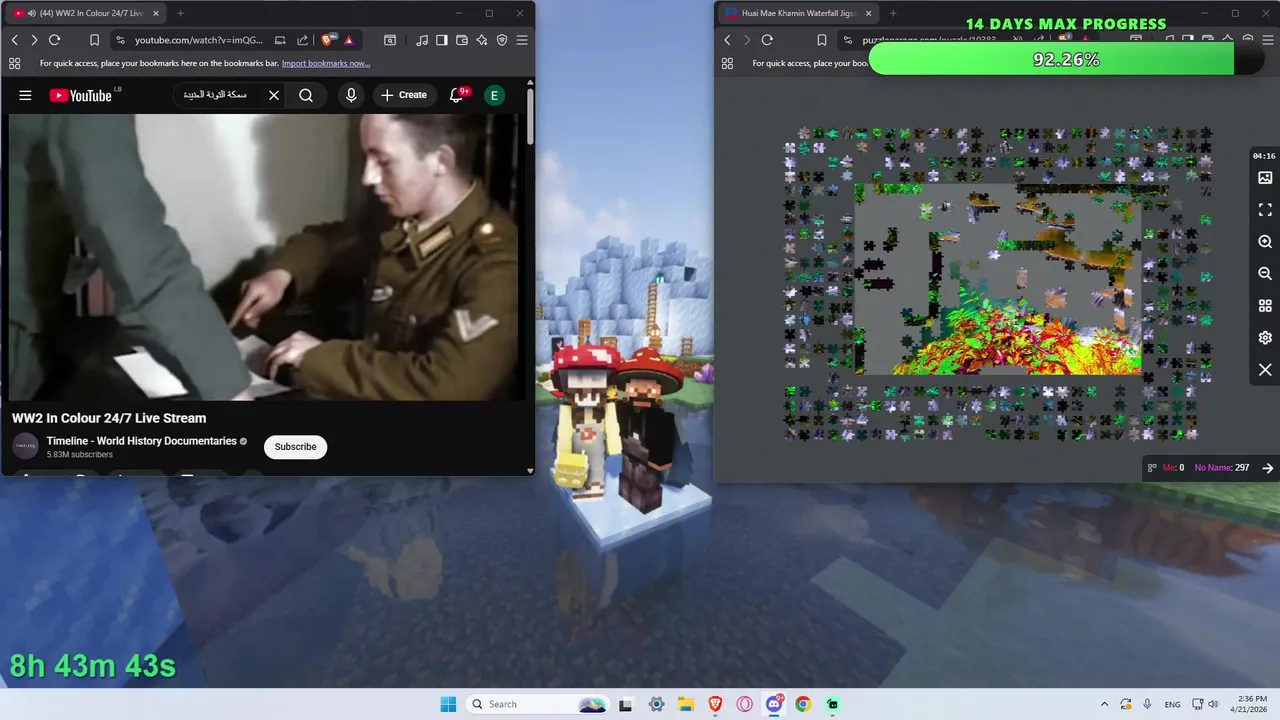Image resolution: width=1280 pixels, height=720 pixels.
Task: Click the video title WW2 In Colour 24/7 Live Stream
Action: (109, 418)
